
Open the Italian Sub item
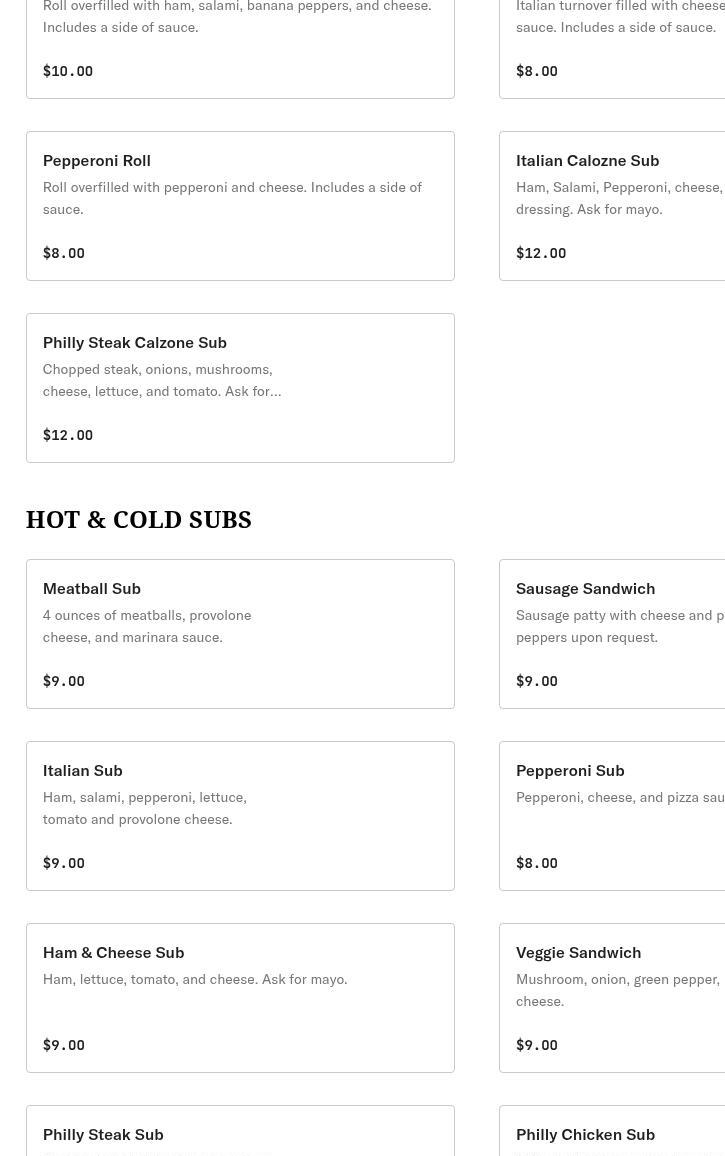point(240,816)
